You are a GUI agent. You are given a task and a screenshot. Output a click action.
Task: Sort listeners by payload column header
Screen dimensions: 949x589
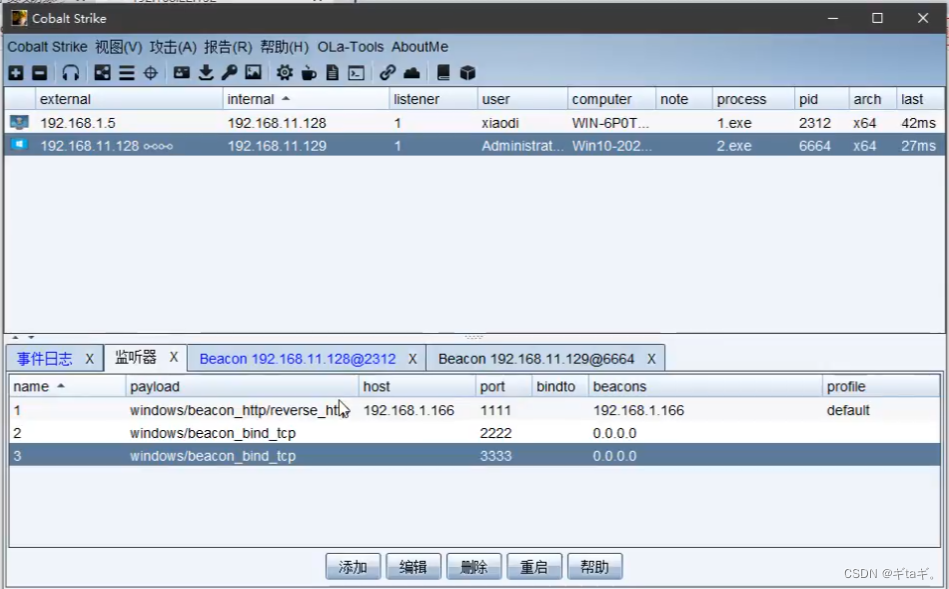click(242, 387)
